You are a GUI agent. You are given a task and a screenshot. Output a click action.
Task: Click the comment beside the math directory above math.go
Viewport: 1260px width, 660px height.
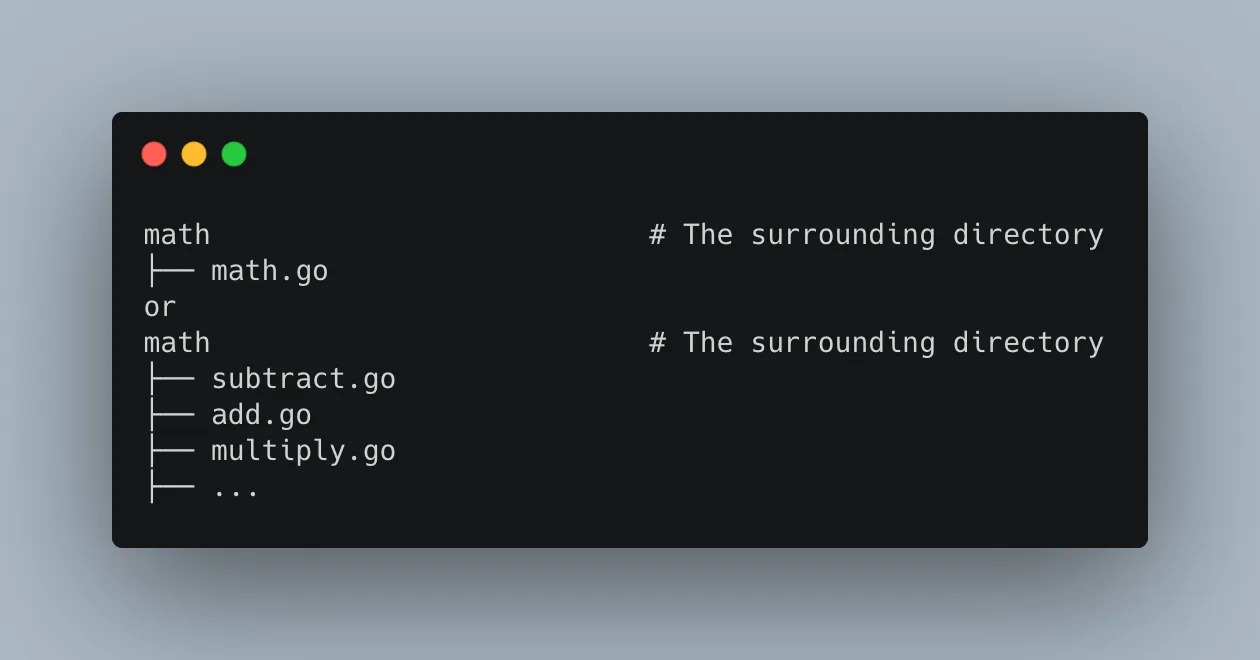pyautogui.click(x=876, y=235)
